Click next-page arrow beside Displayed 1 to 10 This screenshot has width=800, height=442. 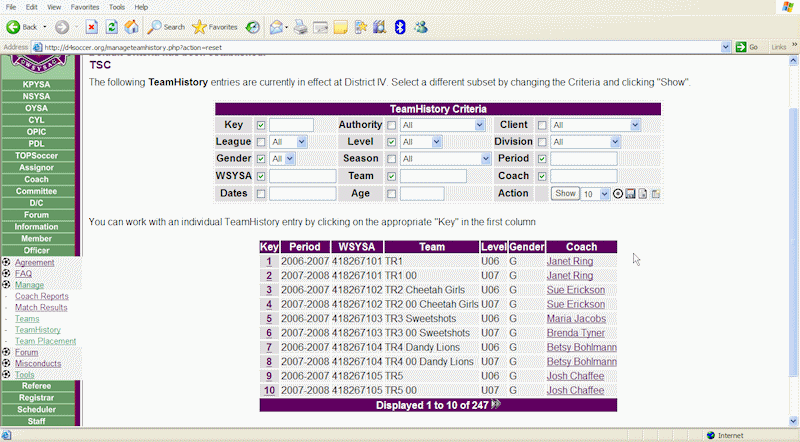coord(494,405)
